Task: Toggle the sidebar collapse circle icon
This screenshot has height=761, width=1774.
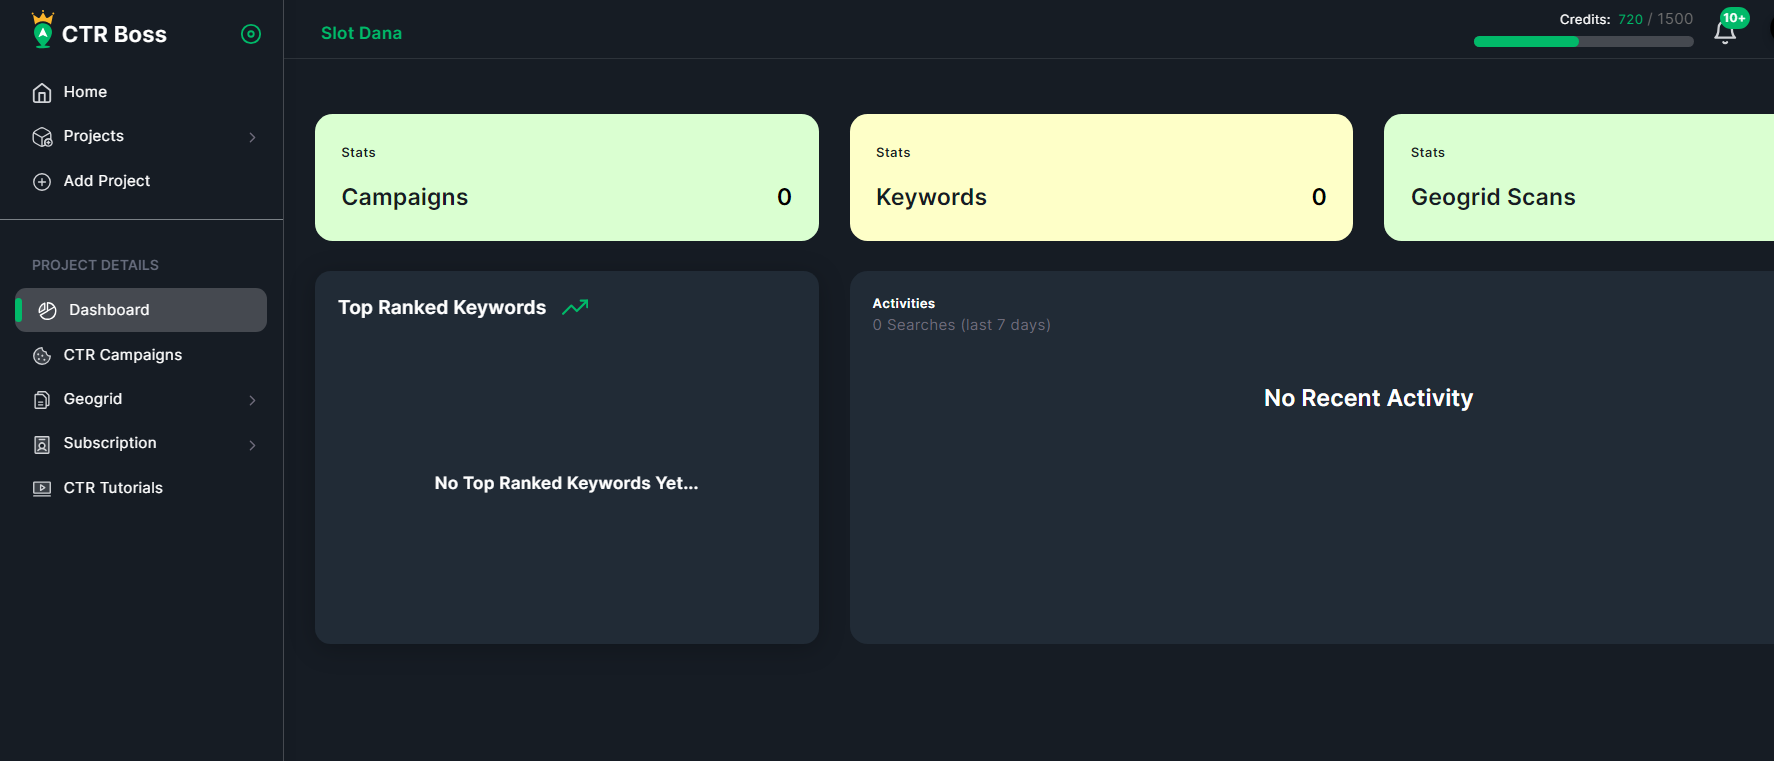Action: point(251,34)
